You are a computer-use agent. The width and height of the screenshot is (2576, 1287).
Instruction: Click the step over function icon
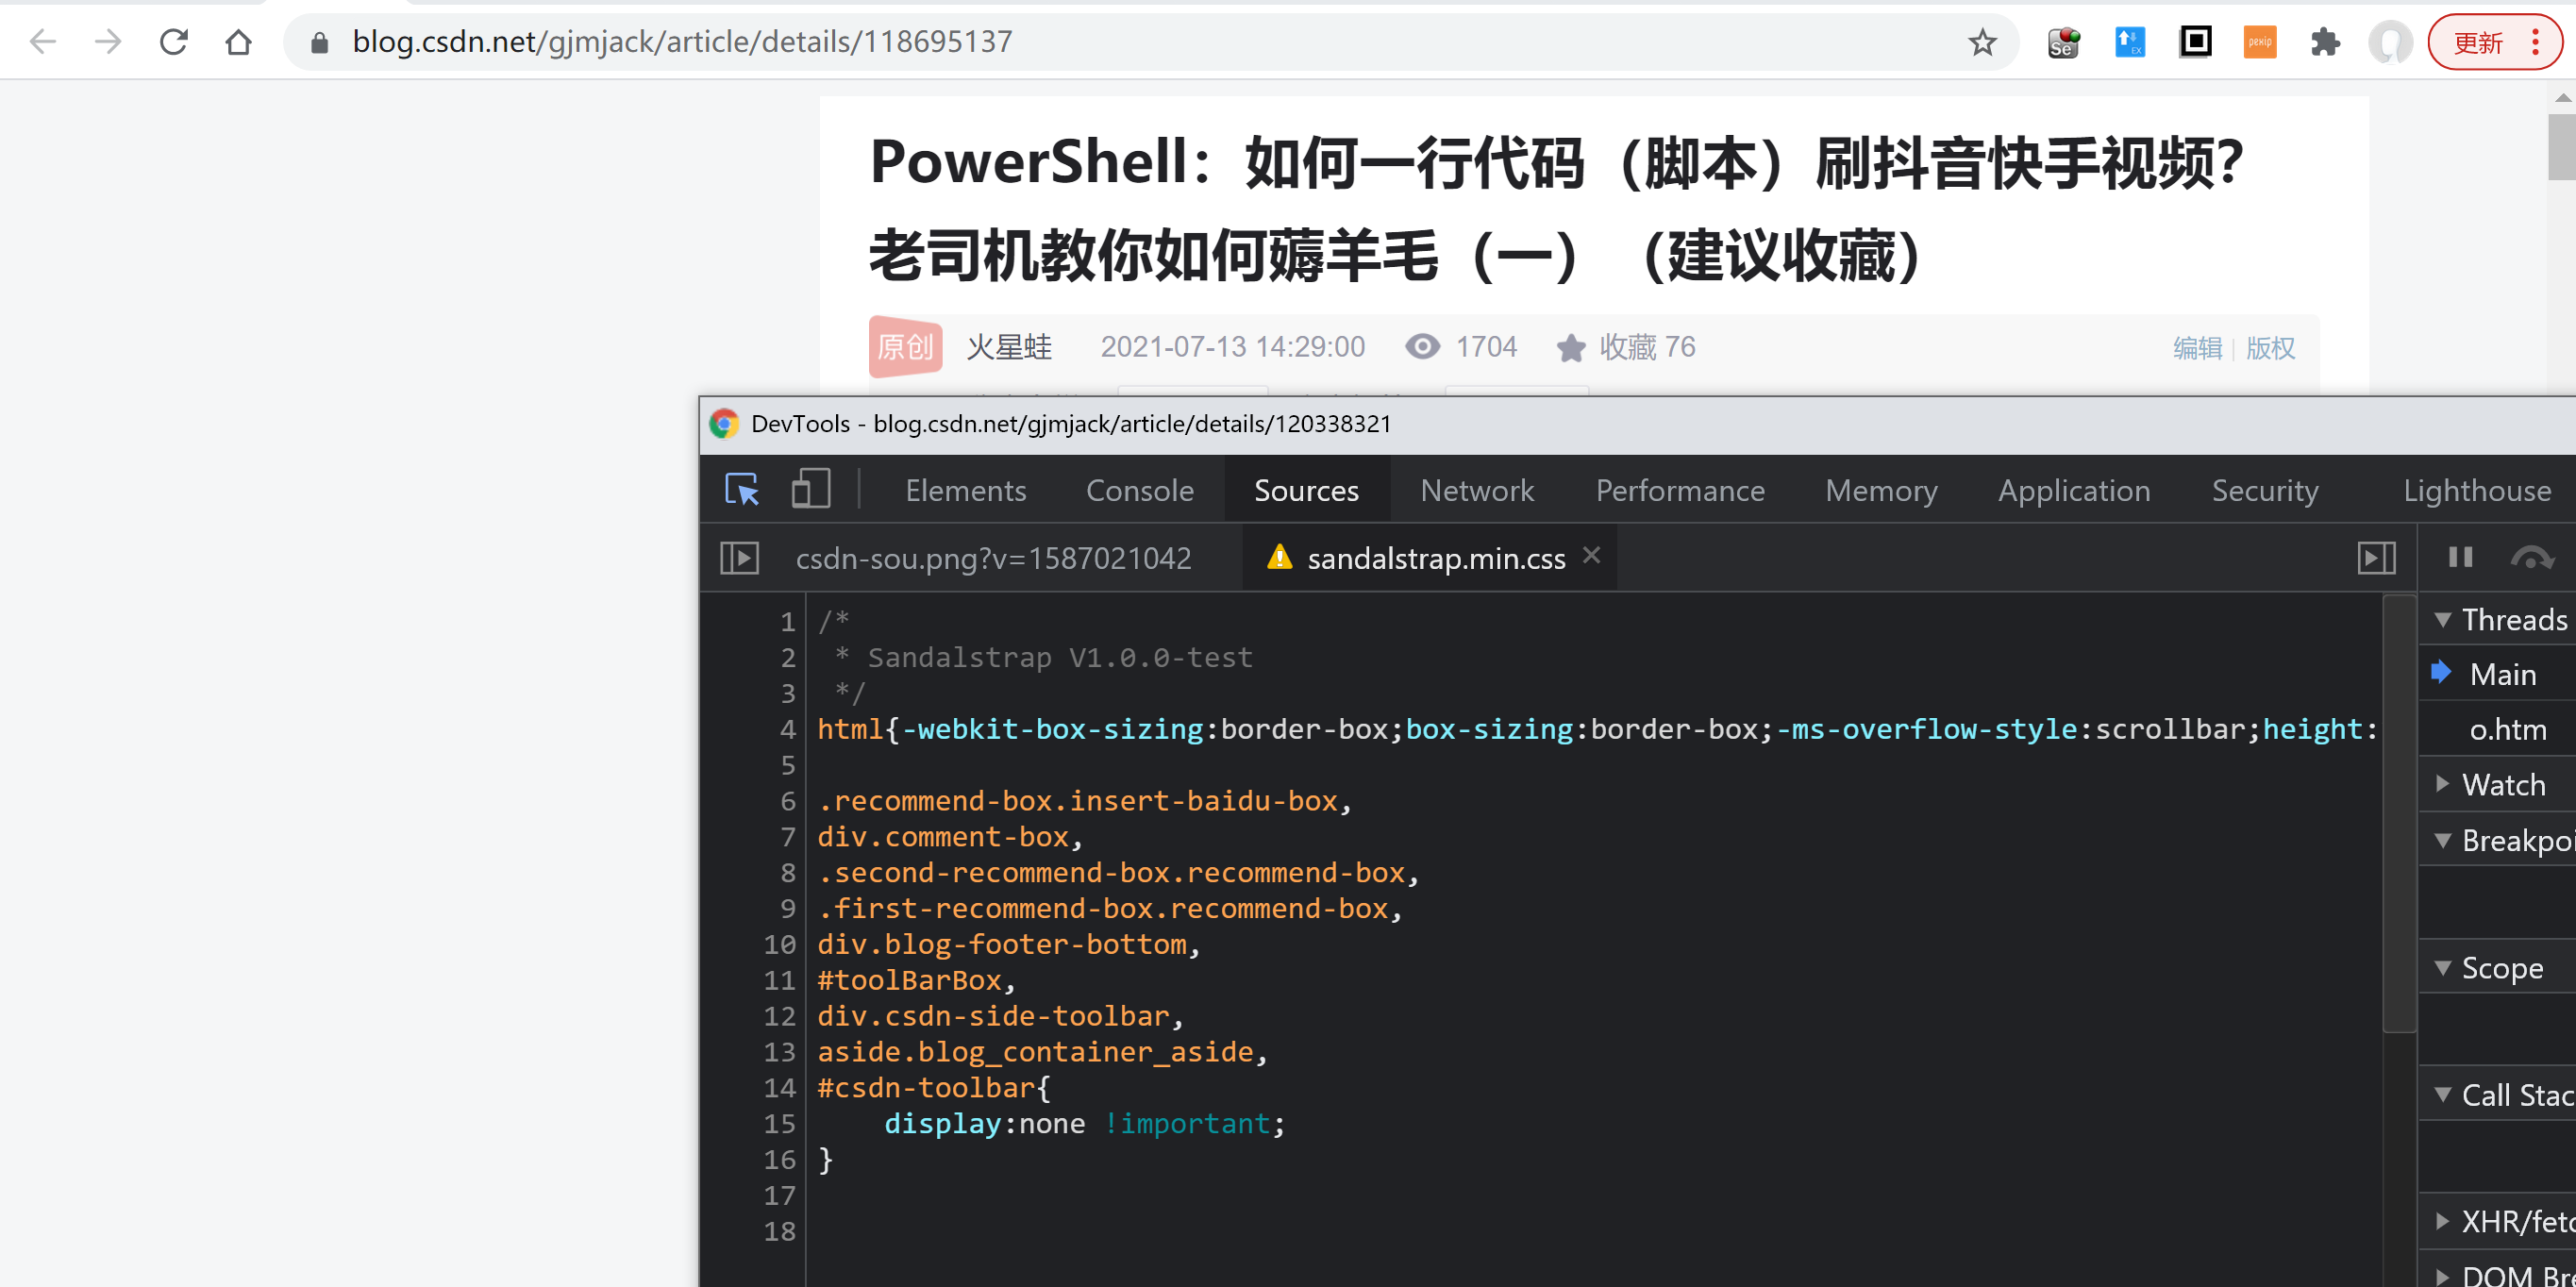(x=2531, y=558)
